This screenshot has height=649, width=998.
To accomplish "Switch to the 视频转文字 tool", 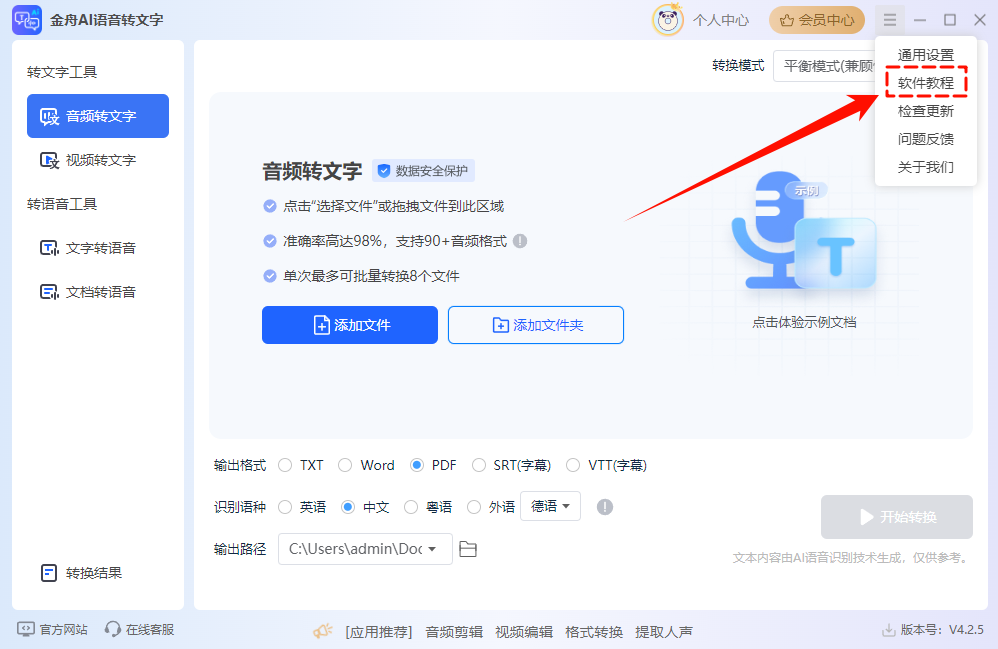I will tap(97, 160).
